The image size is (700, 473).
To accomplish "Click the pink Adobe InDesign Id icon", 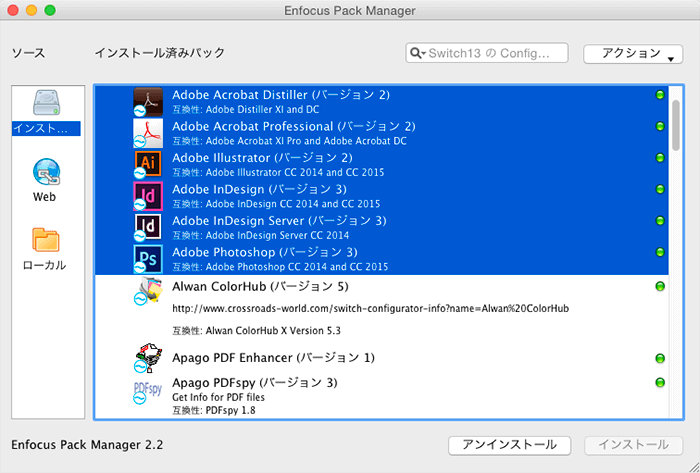I will coord(148,196).
